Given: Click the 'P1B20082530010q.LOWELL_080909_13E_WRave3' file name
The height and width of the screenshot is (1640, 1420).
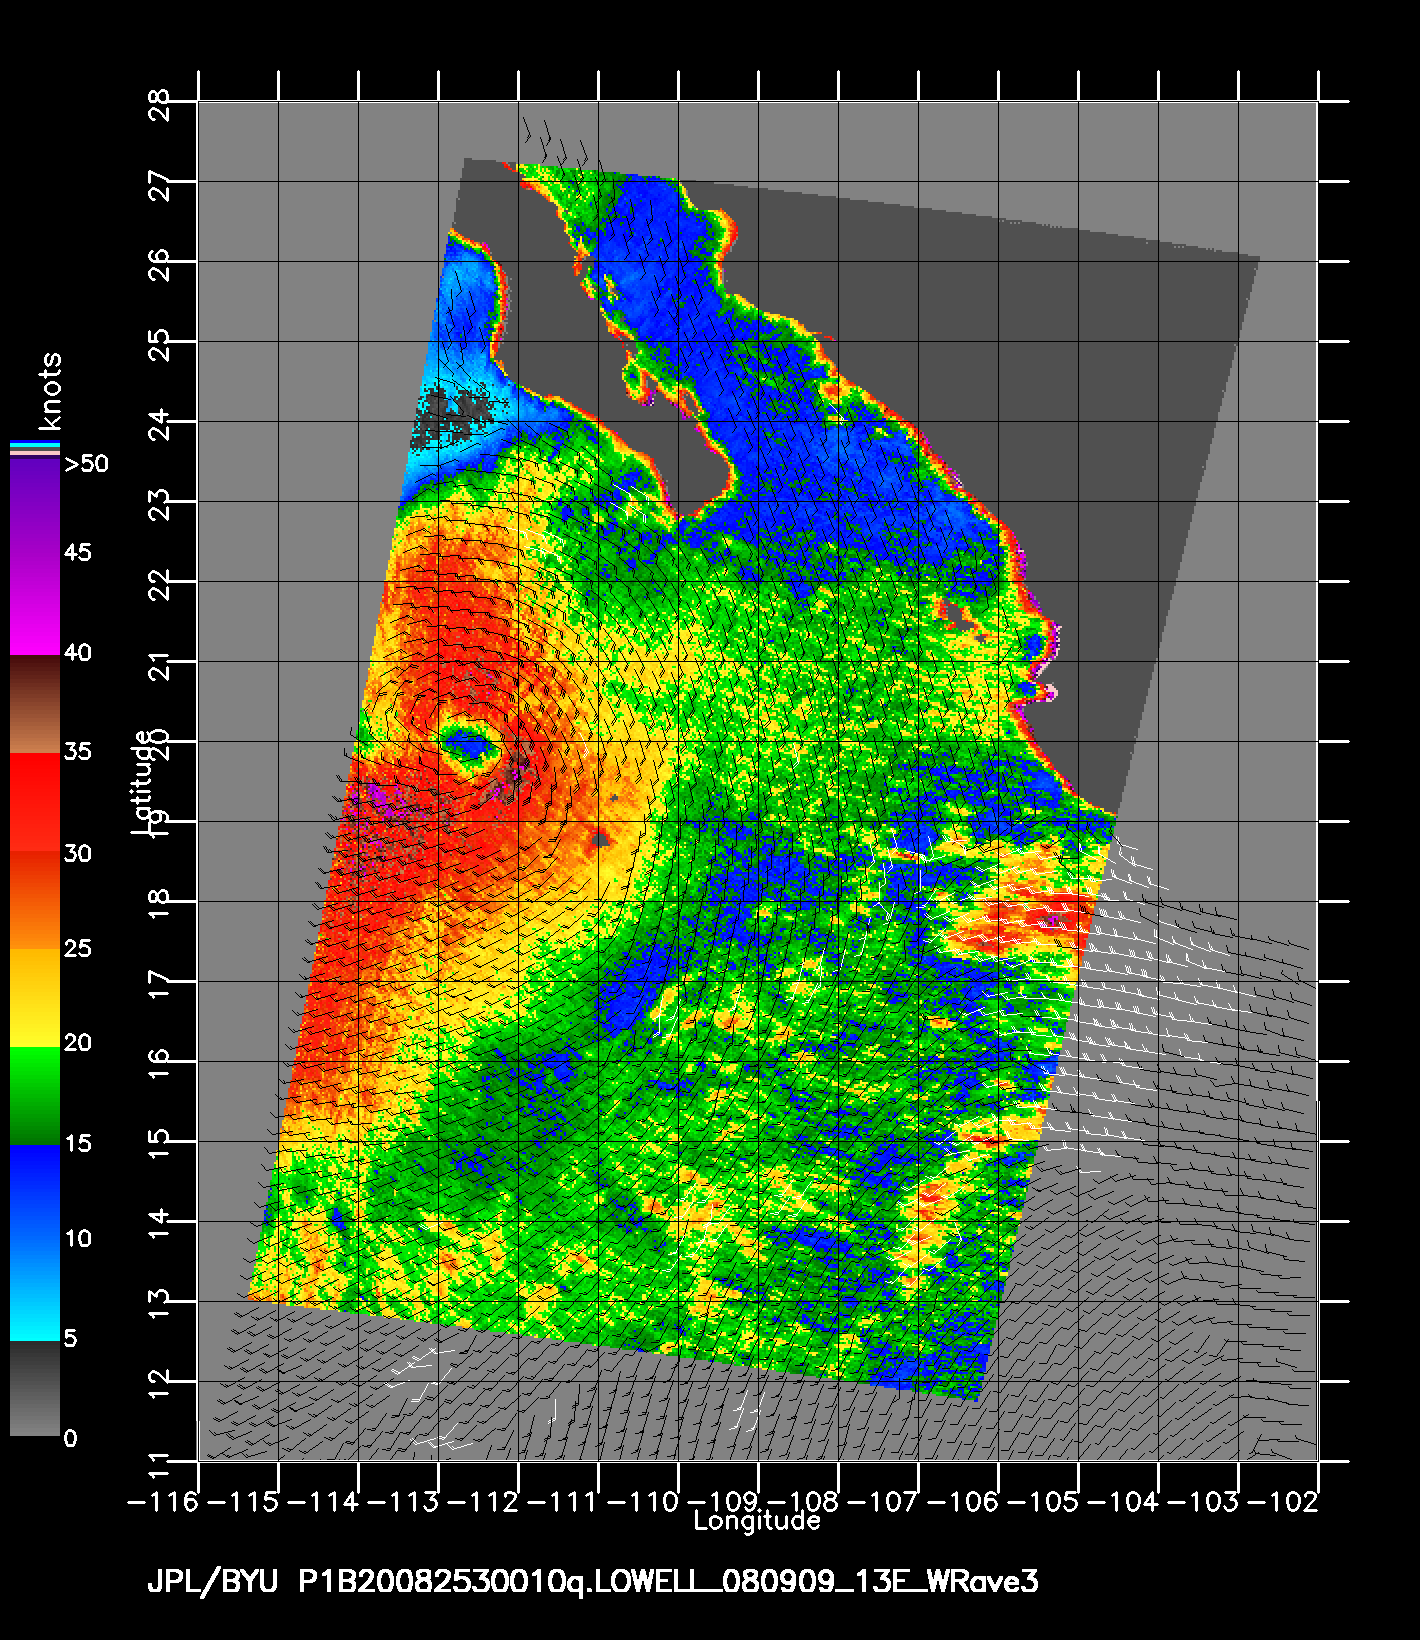Looking at the screenshot, I should click(668, 1582).
